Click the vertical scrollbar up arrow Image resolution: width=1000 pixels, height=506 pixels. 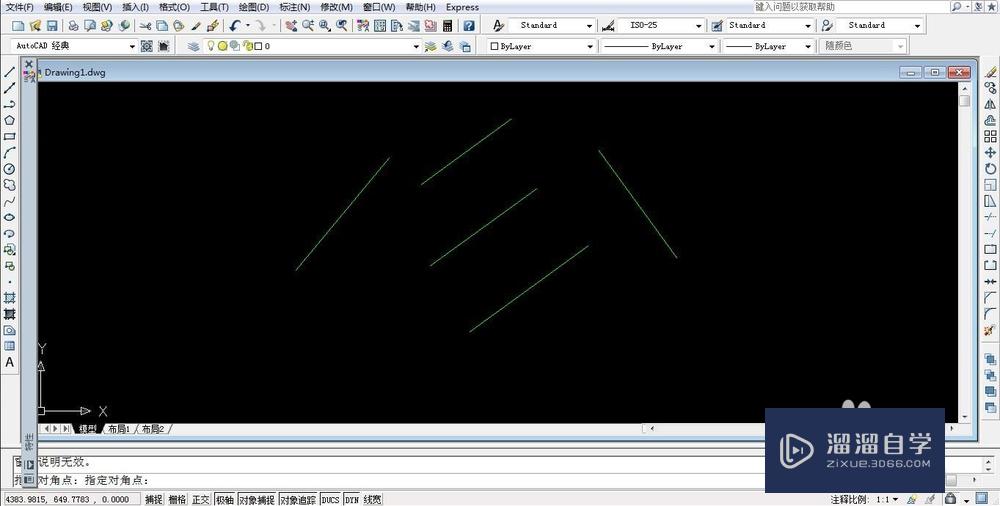click(964, 87)
